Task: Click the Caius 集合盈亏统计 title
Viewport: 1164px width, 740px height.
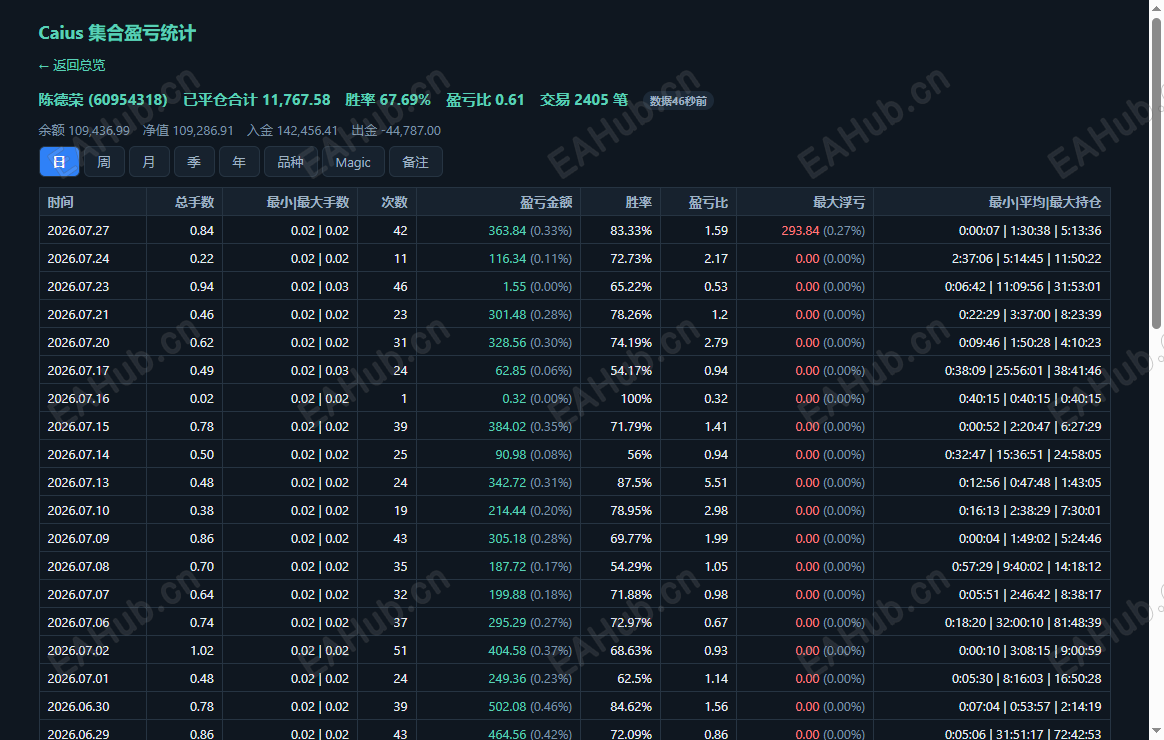Action: (117, 33)
